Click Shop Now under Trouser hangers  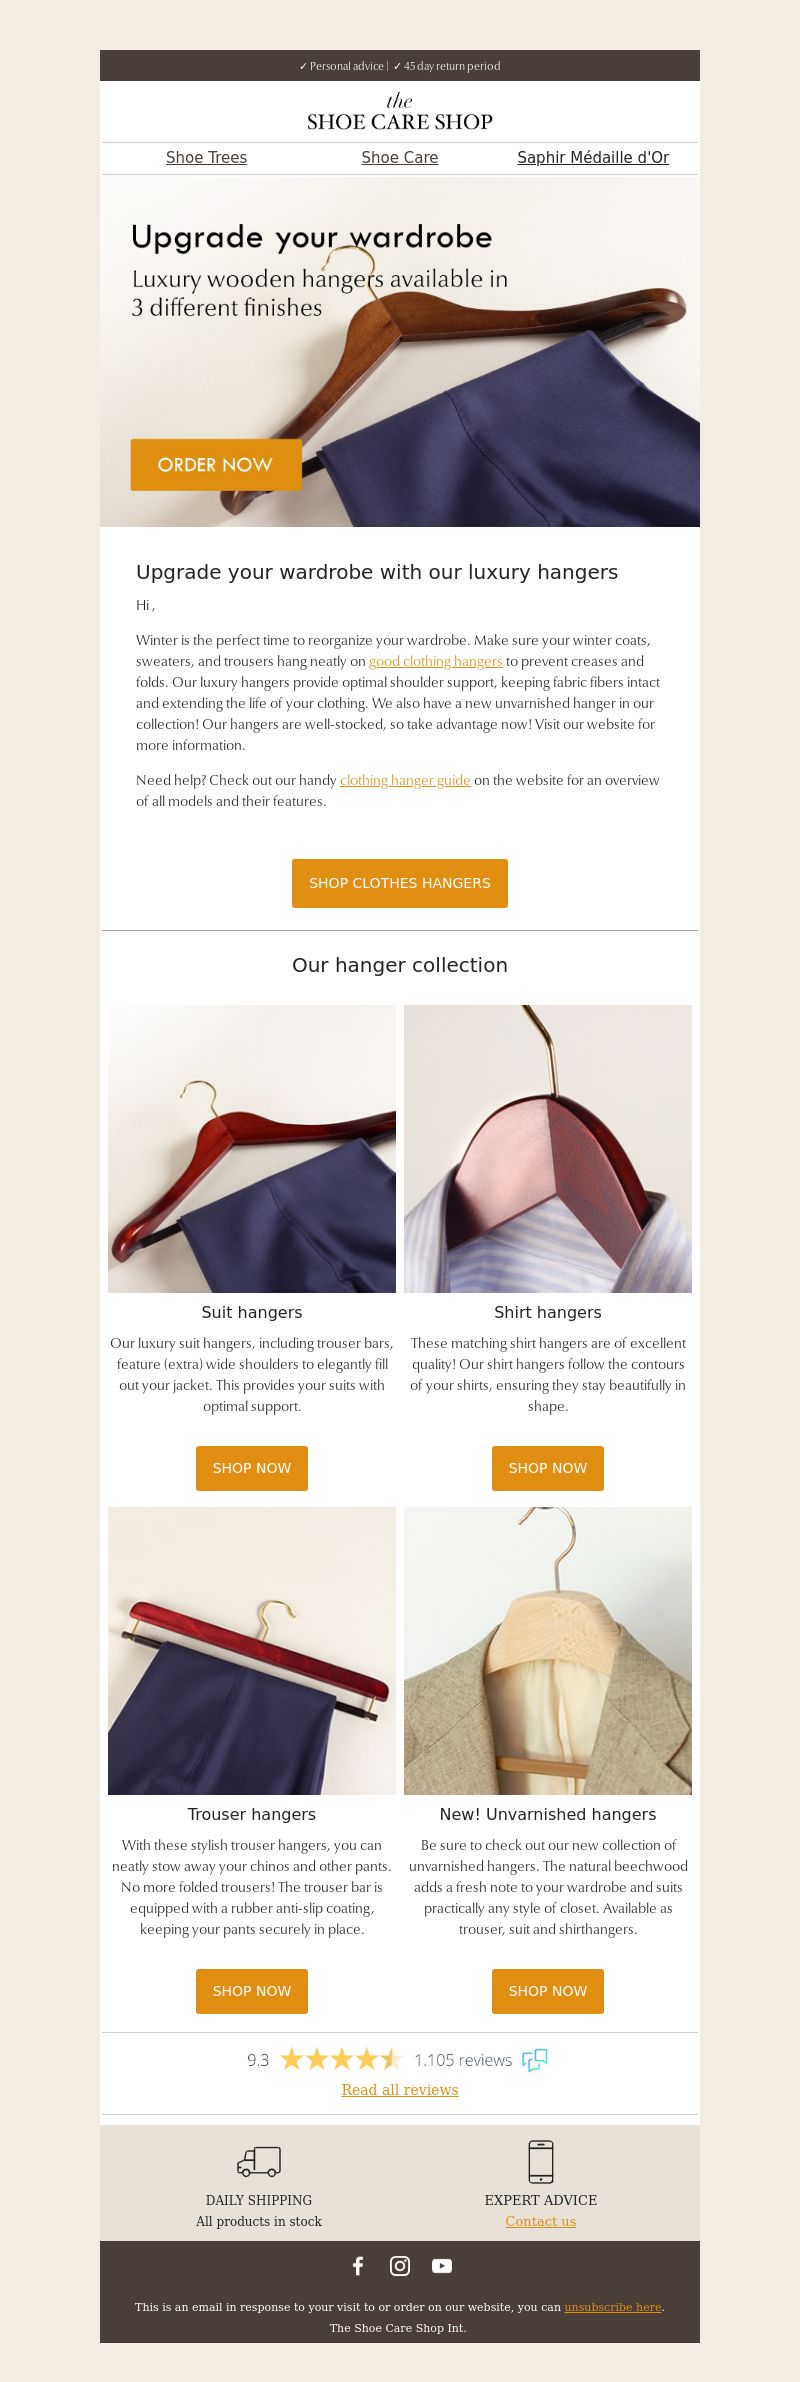pyautogui.click(x=252, y=1991)
